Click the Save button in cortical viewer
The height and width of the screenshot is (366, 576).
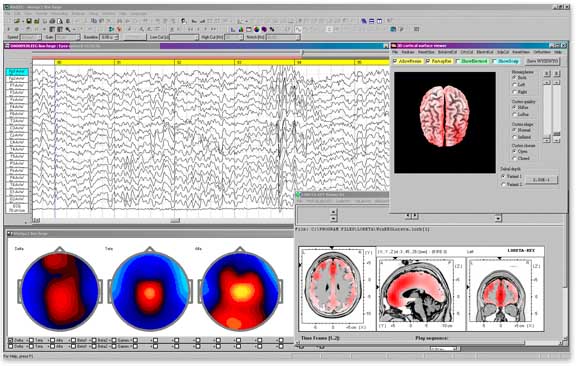pos(543,61)
